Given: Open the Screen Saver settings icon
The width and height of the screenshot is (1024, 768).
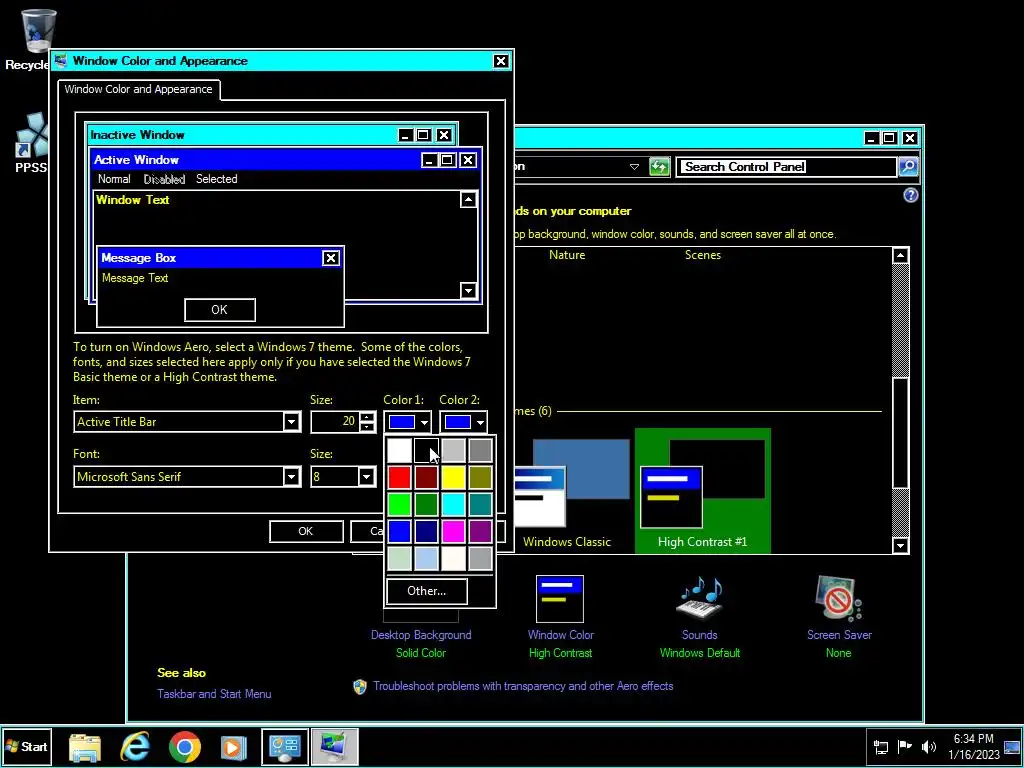Looking at the screenshot, I should (839, 598).
